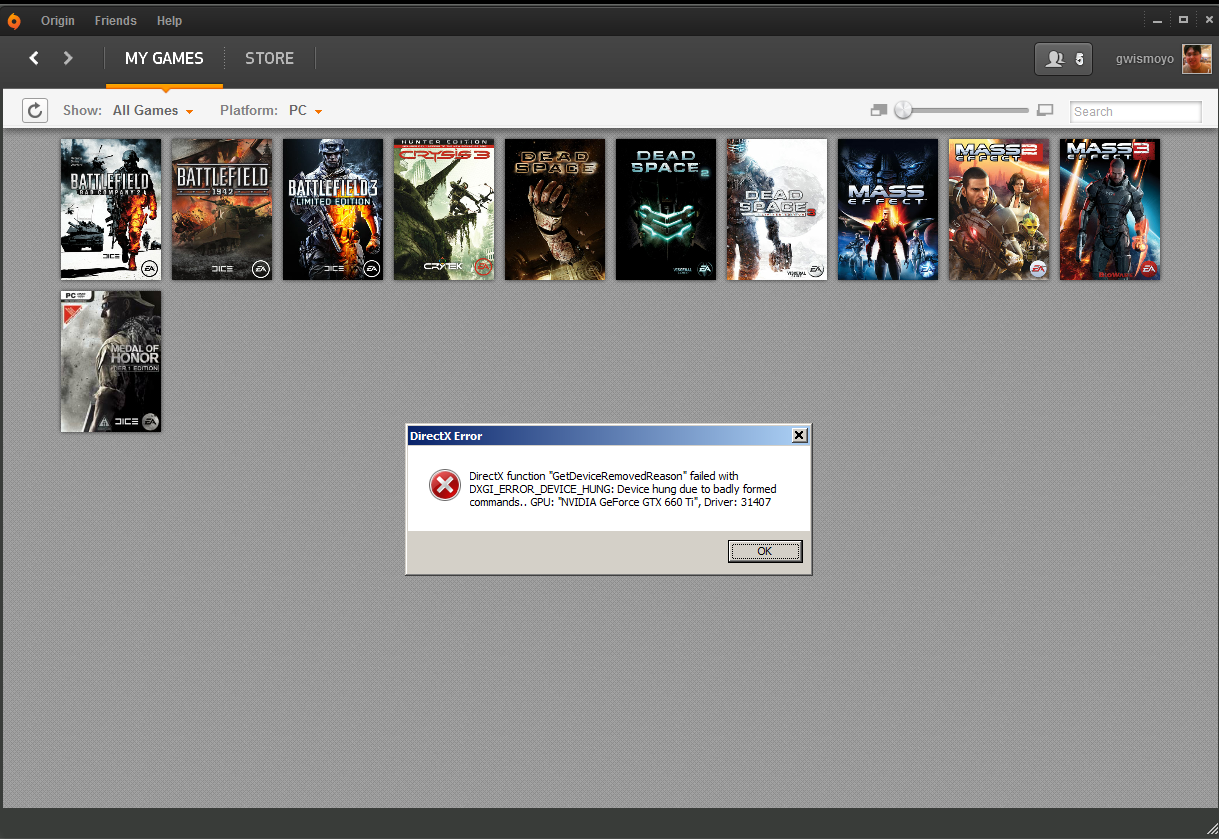Select the Crysis 3 Hunter Edition cover
Image resolution: width=1219 pixels, height=839 pixels.
point(444,209)
